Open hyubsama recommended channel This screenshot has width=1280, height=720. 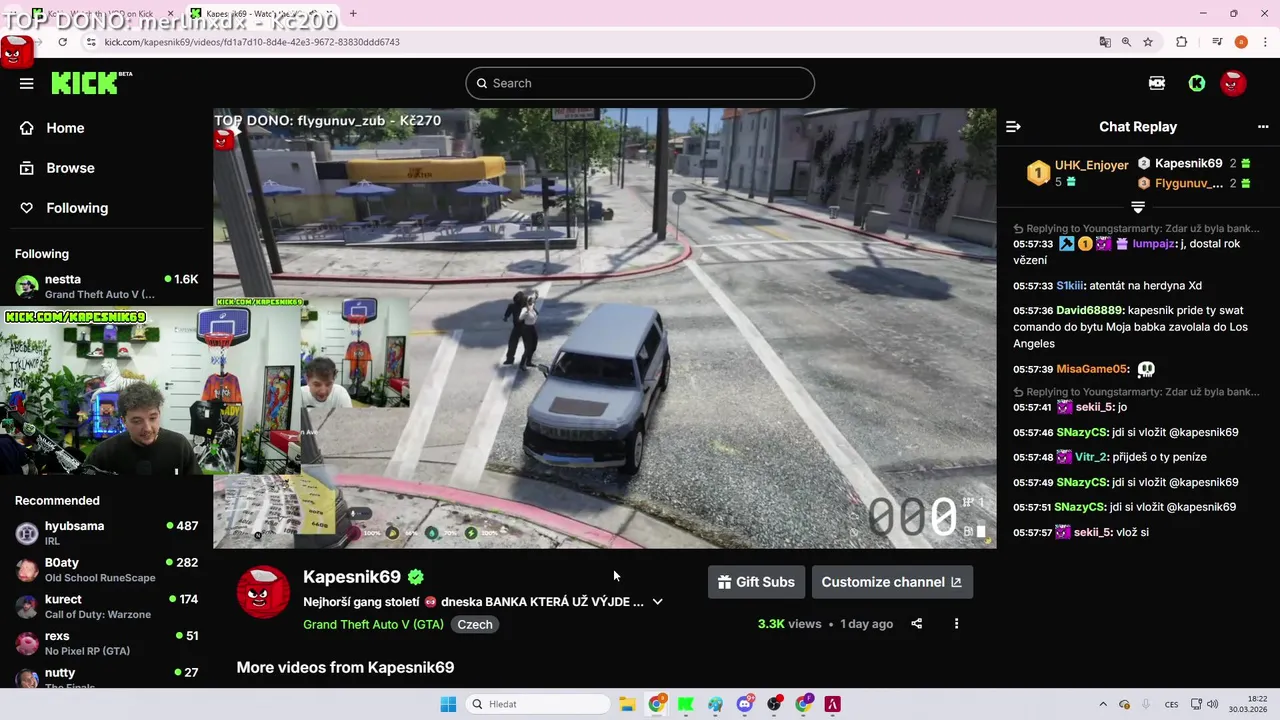pos(106,533)
